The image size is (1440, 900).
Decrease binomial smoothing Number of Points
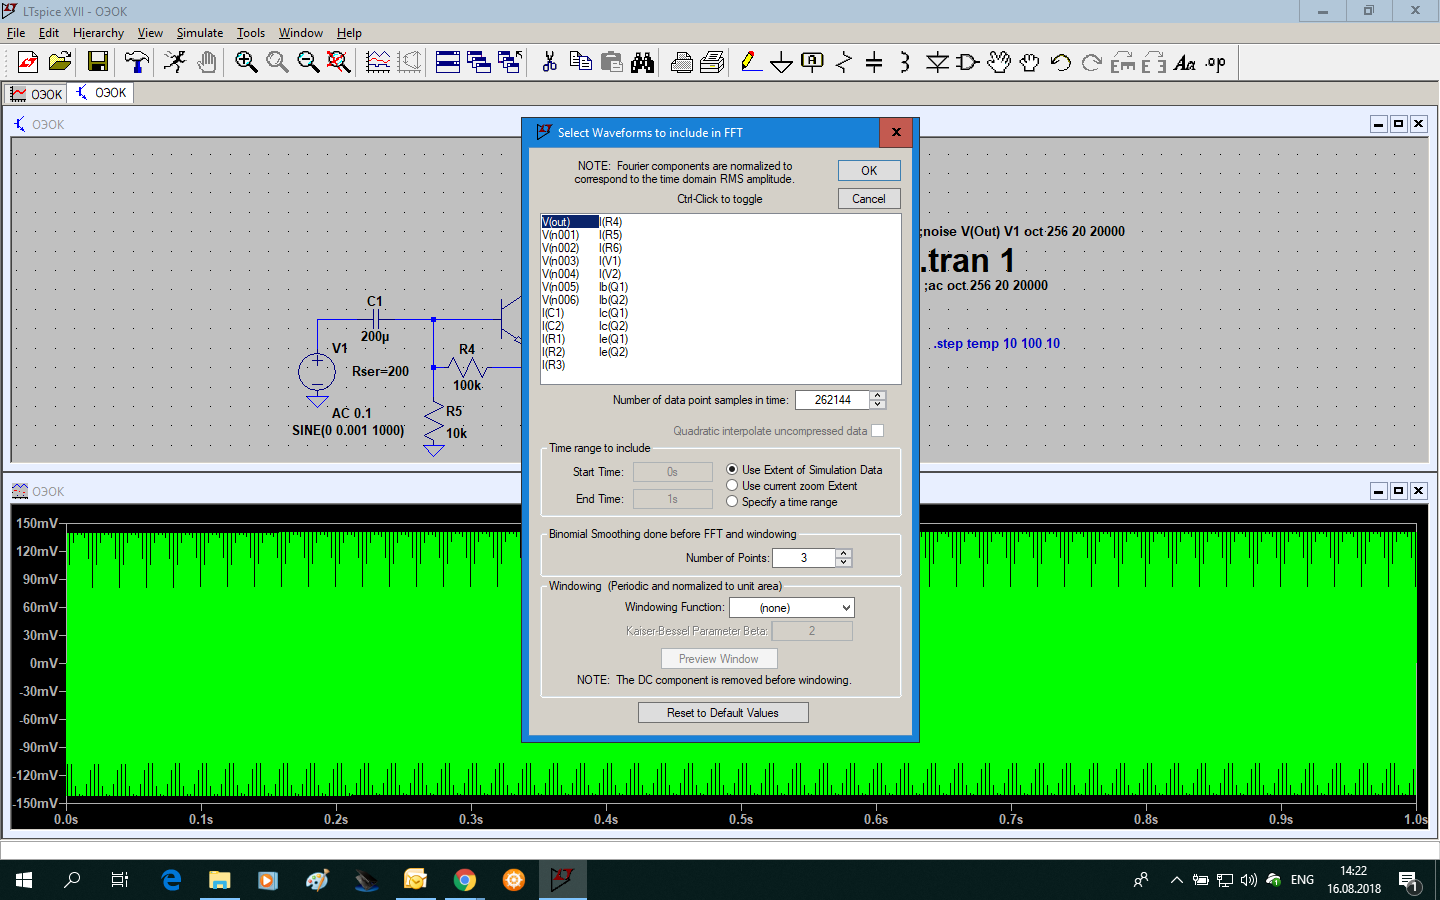[843, 562]
